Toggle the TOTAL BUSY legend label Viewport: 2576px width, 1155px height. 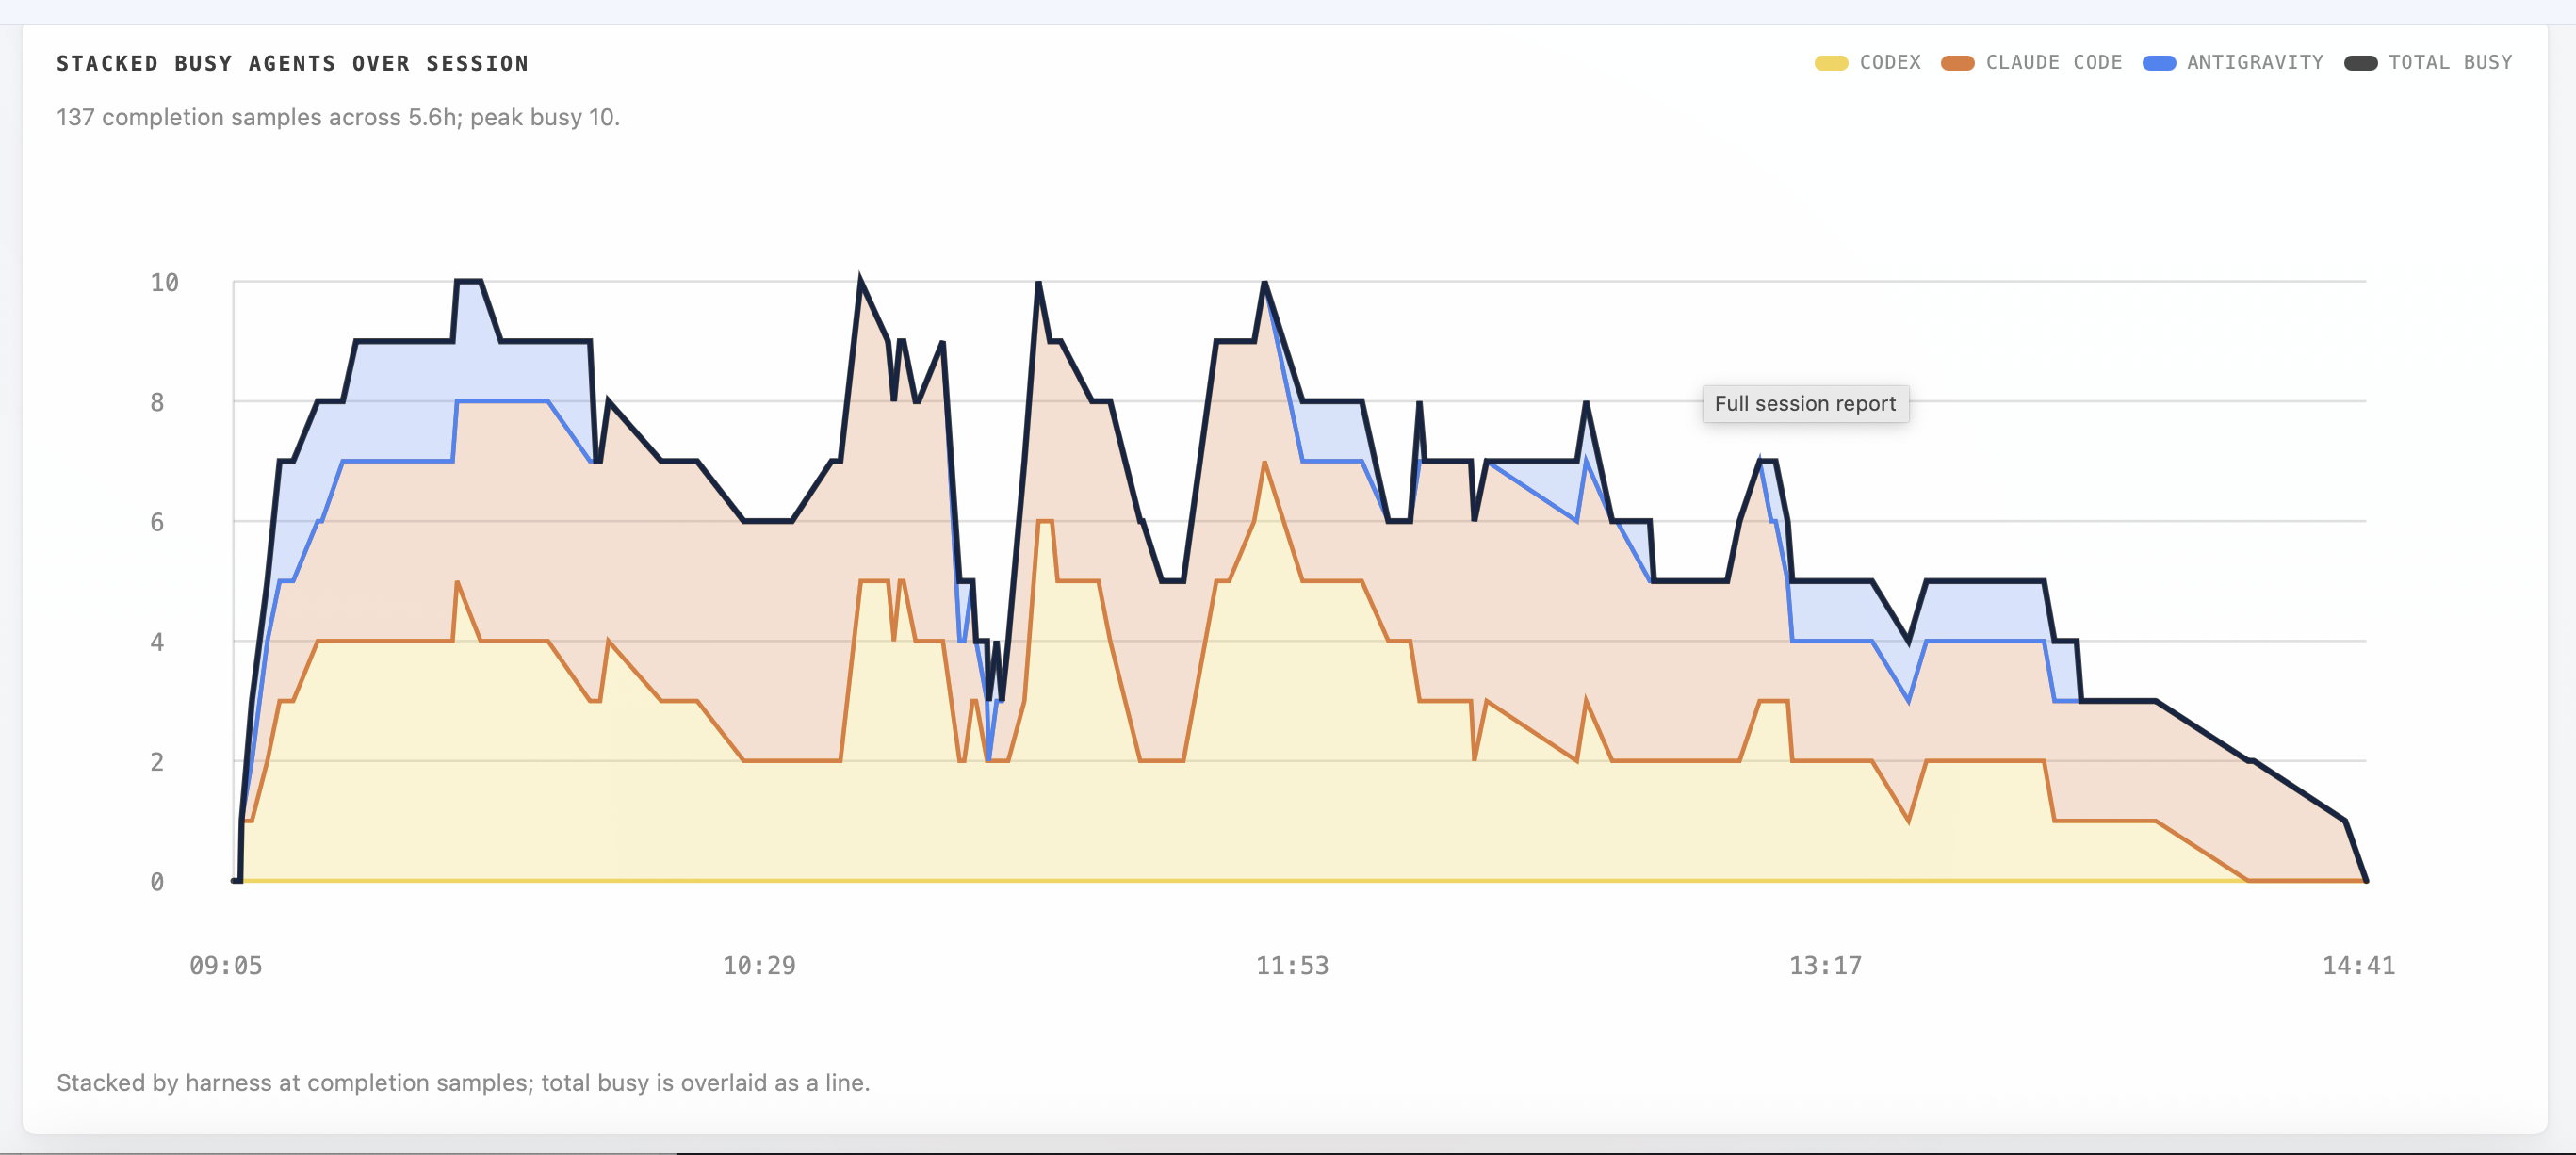2450,62
